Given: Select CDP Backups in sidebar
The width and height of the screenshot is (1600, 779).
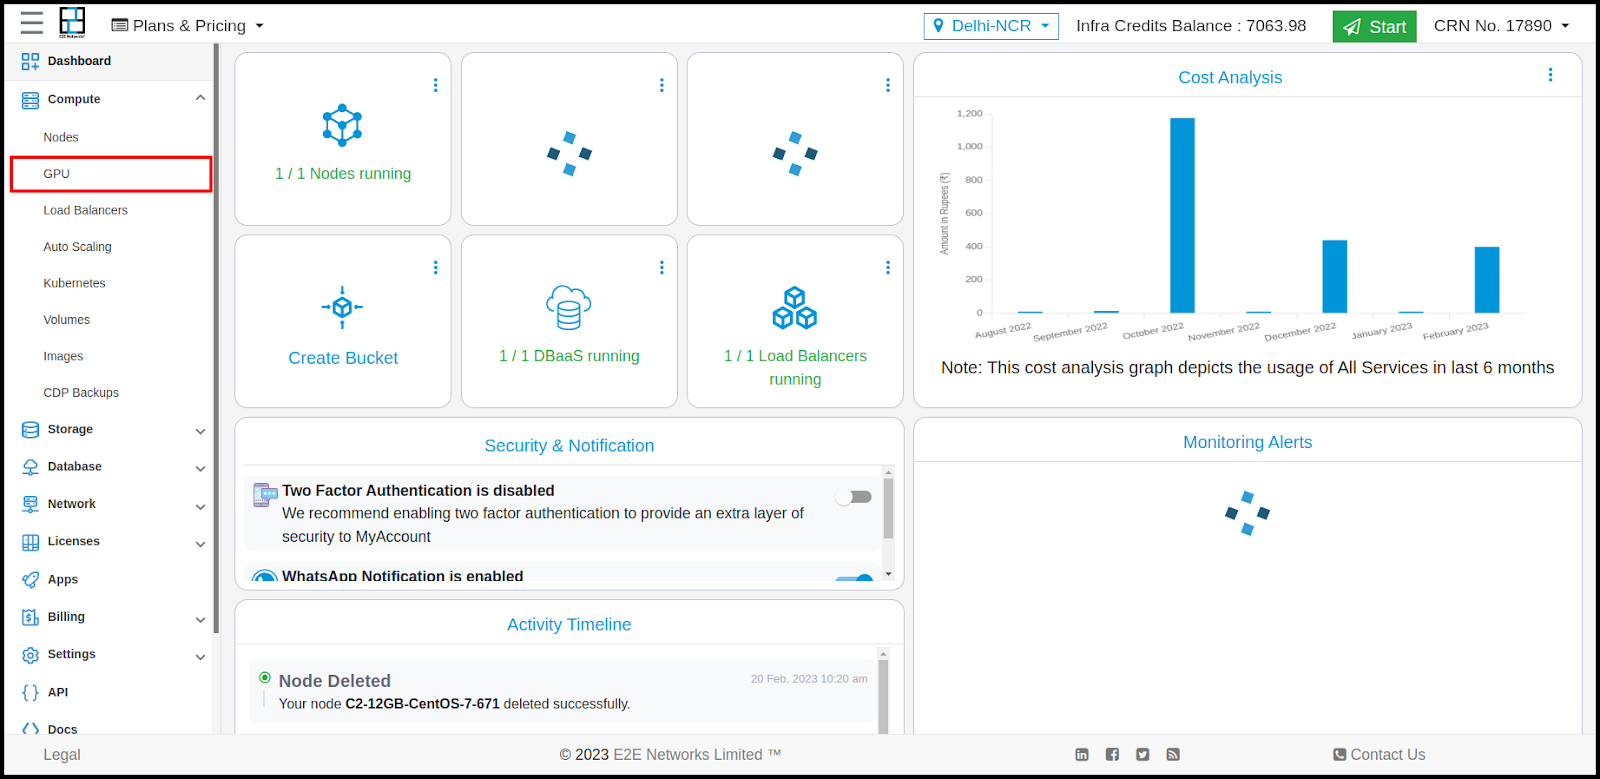Looking at the screenshot, I should click(81, 393).
